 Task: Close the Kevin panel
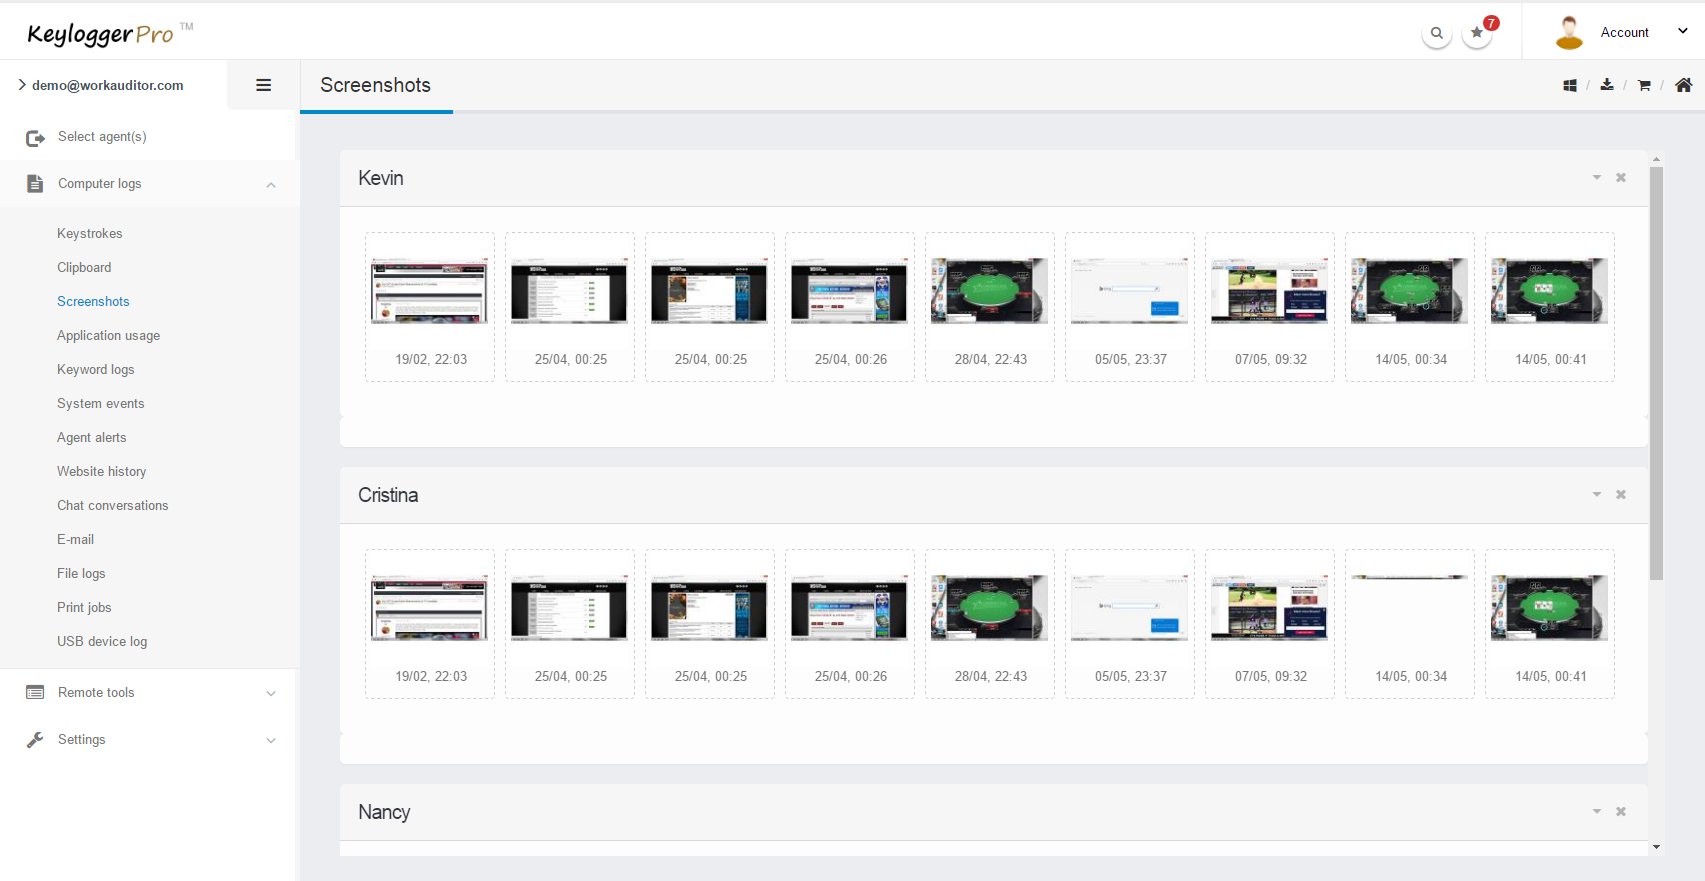pos(1621,178)
